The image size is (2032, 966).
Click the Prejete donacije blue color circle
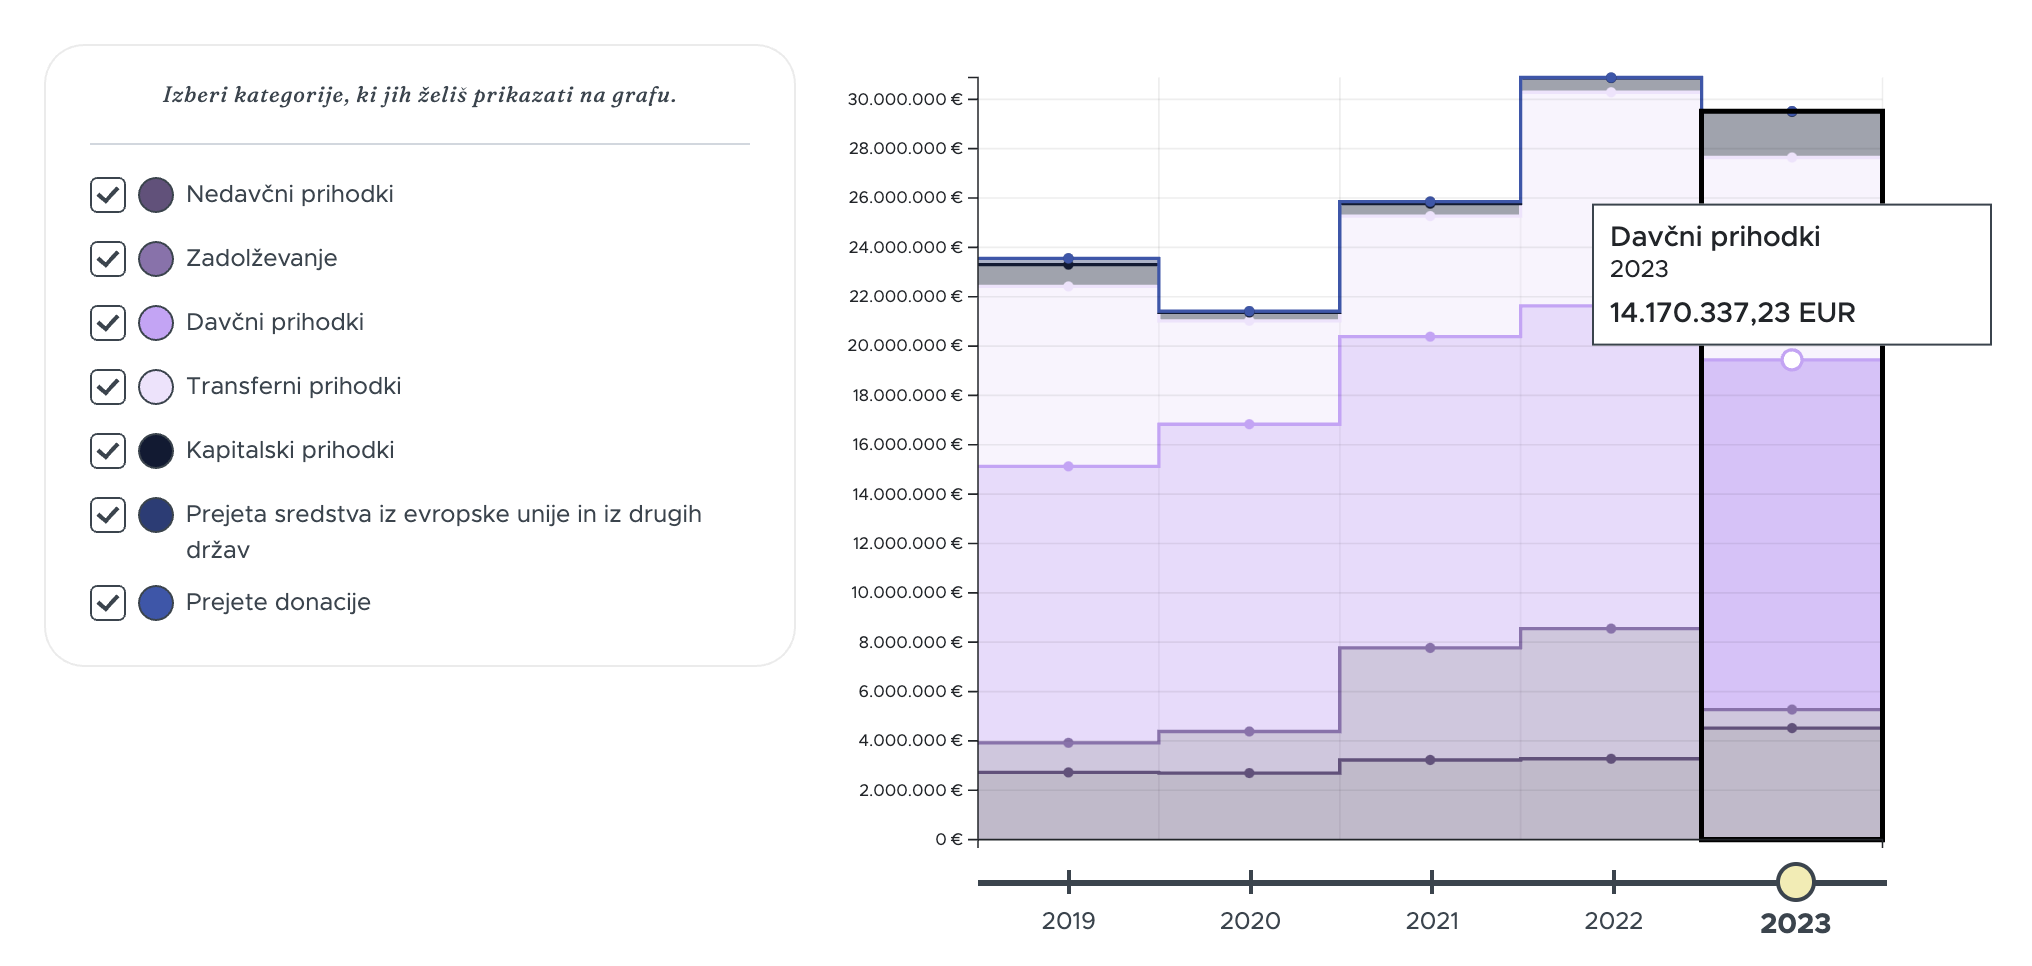coord(156,603)
